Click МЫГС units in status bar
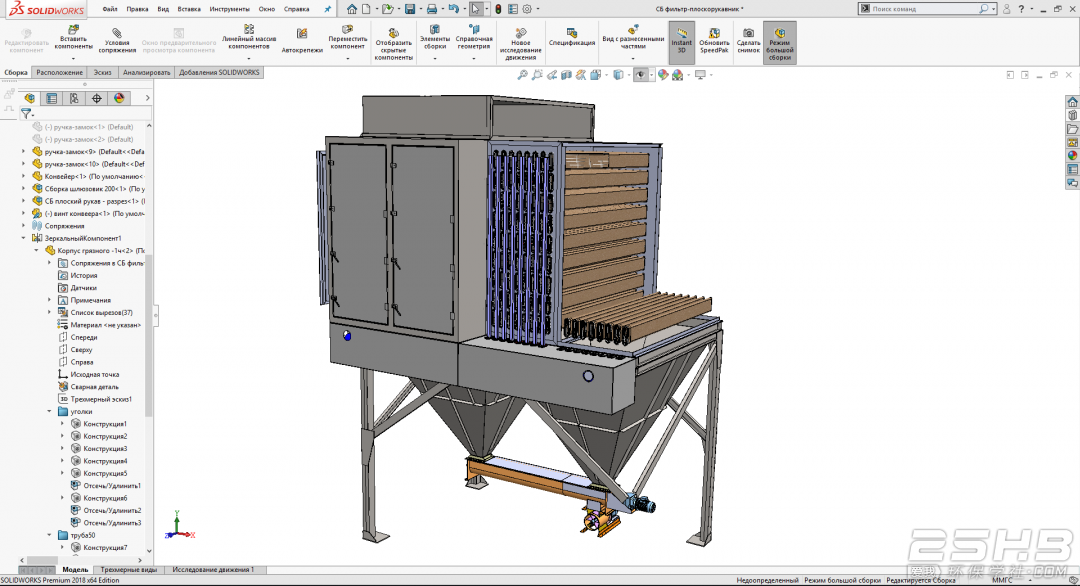 click(x=1003, y=580)
